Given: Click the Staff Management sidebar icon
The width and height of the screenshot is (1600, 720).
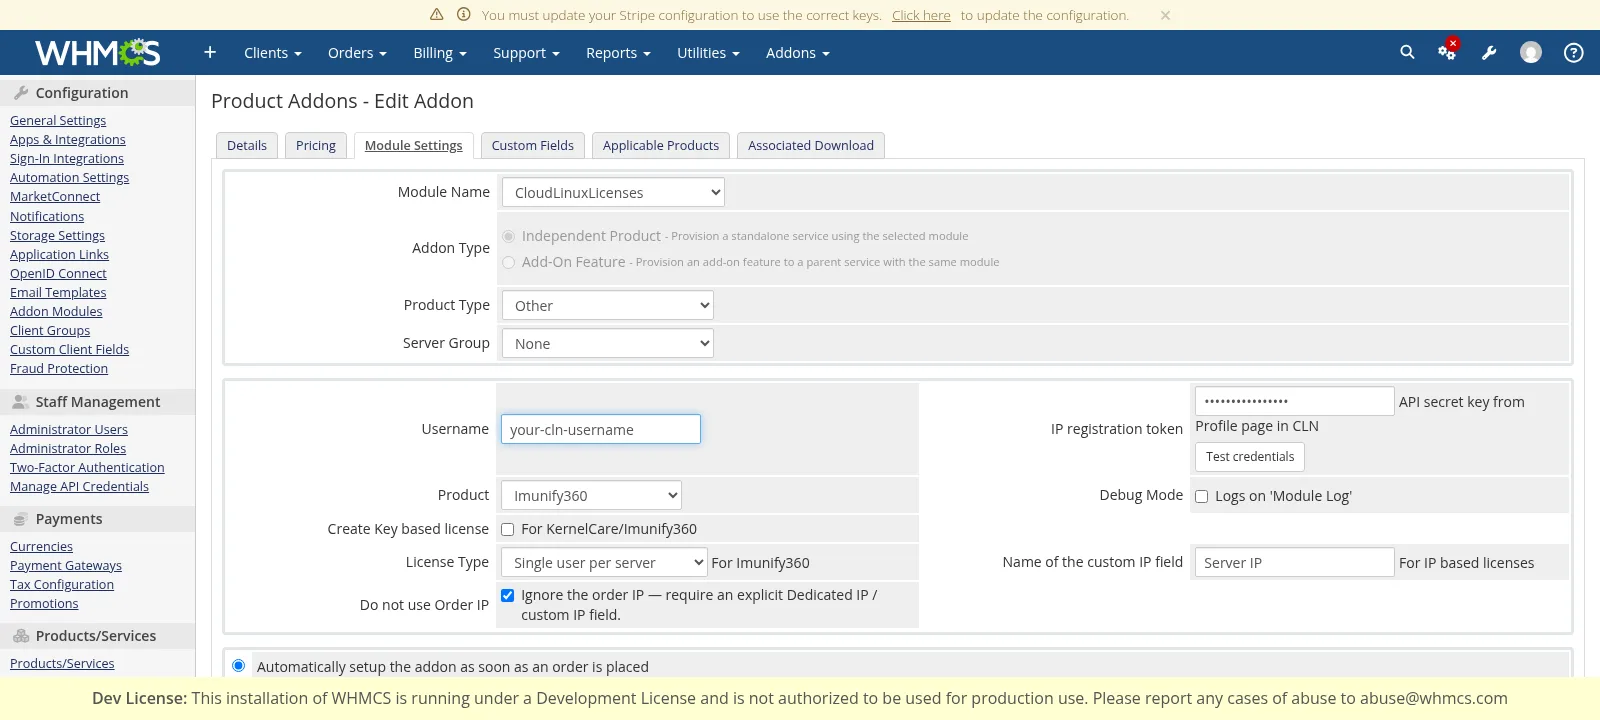Looking at the screenshot, I should tap(21, 401).
